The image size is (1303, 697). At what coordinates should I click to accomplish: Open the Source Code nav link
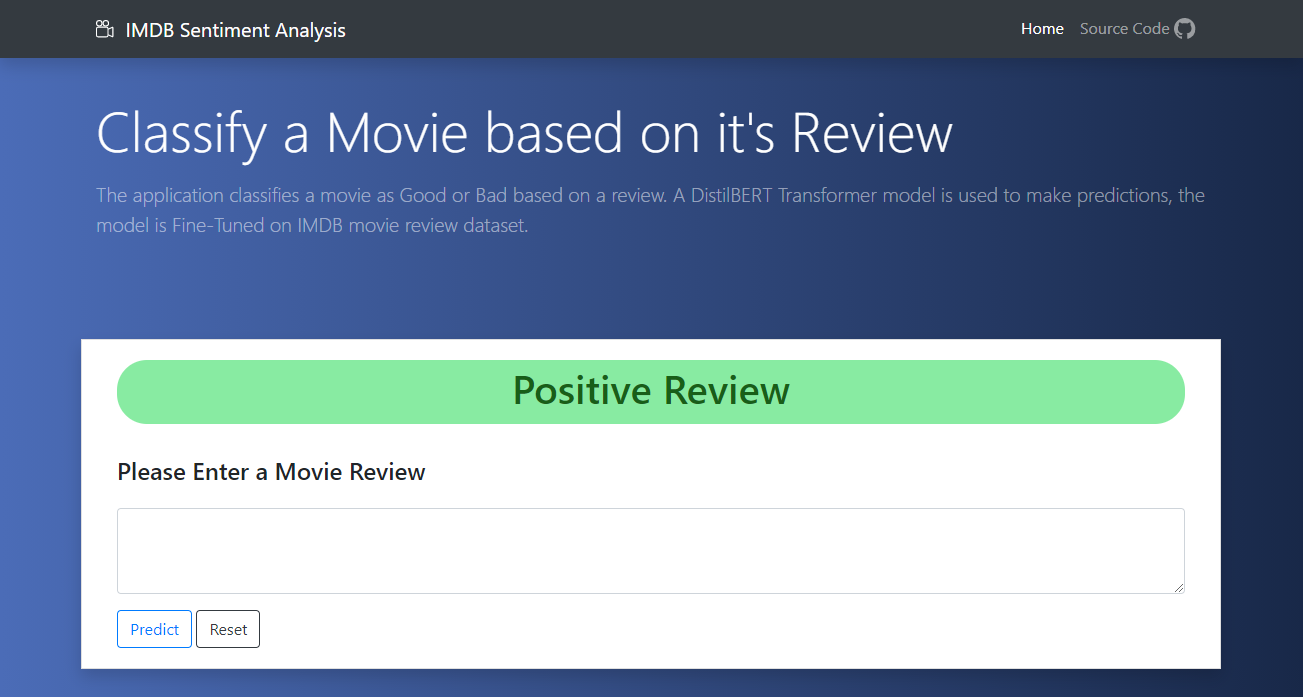click(x=1137, y=29)
